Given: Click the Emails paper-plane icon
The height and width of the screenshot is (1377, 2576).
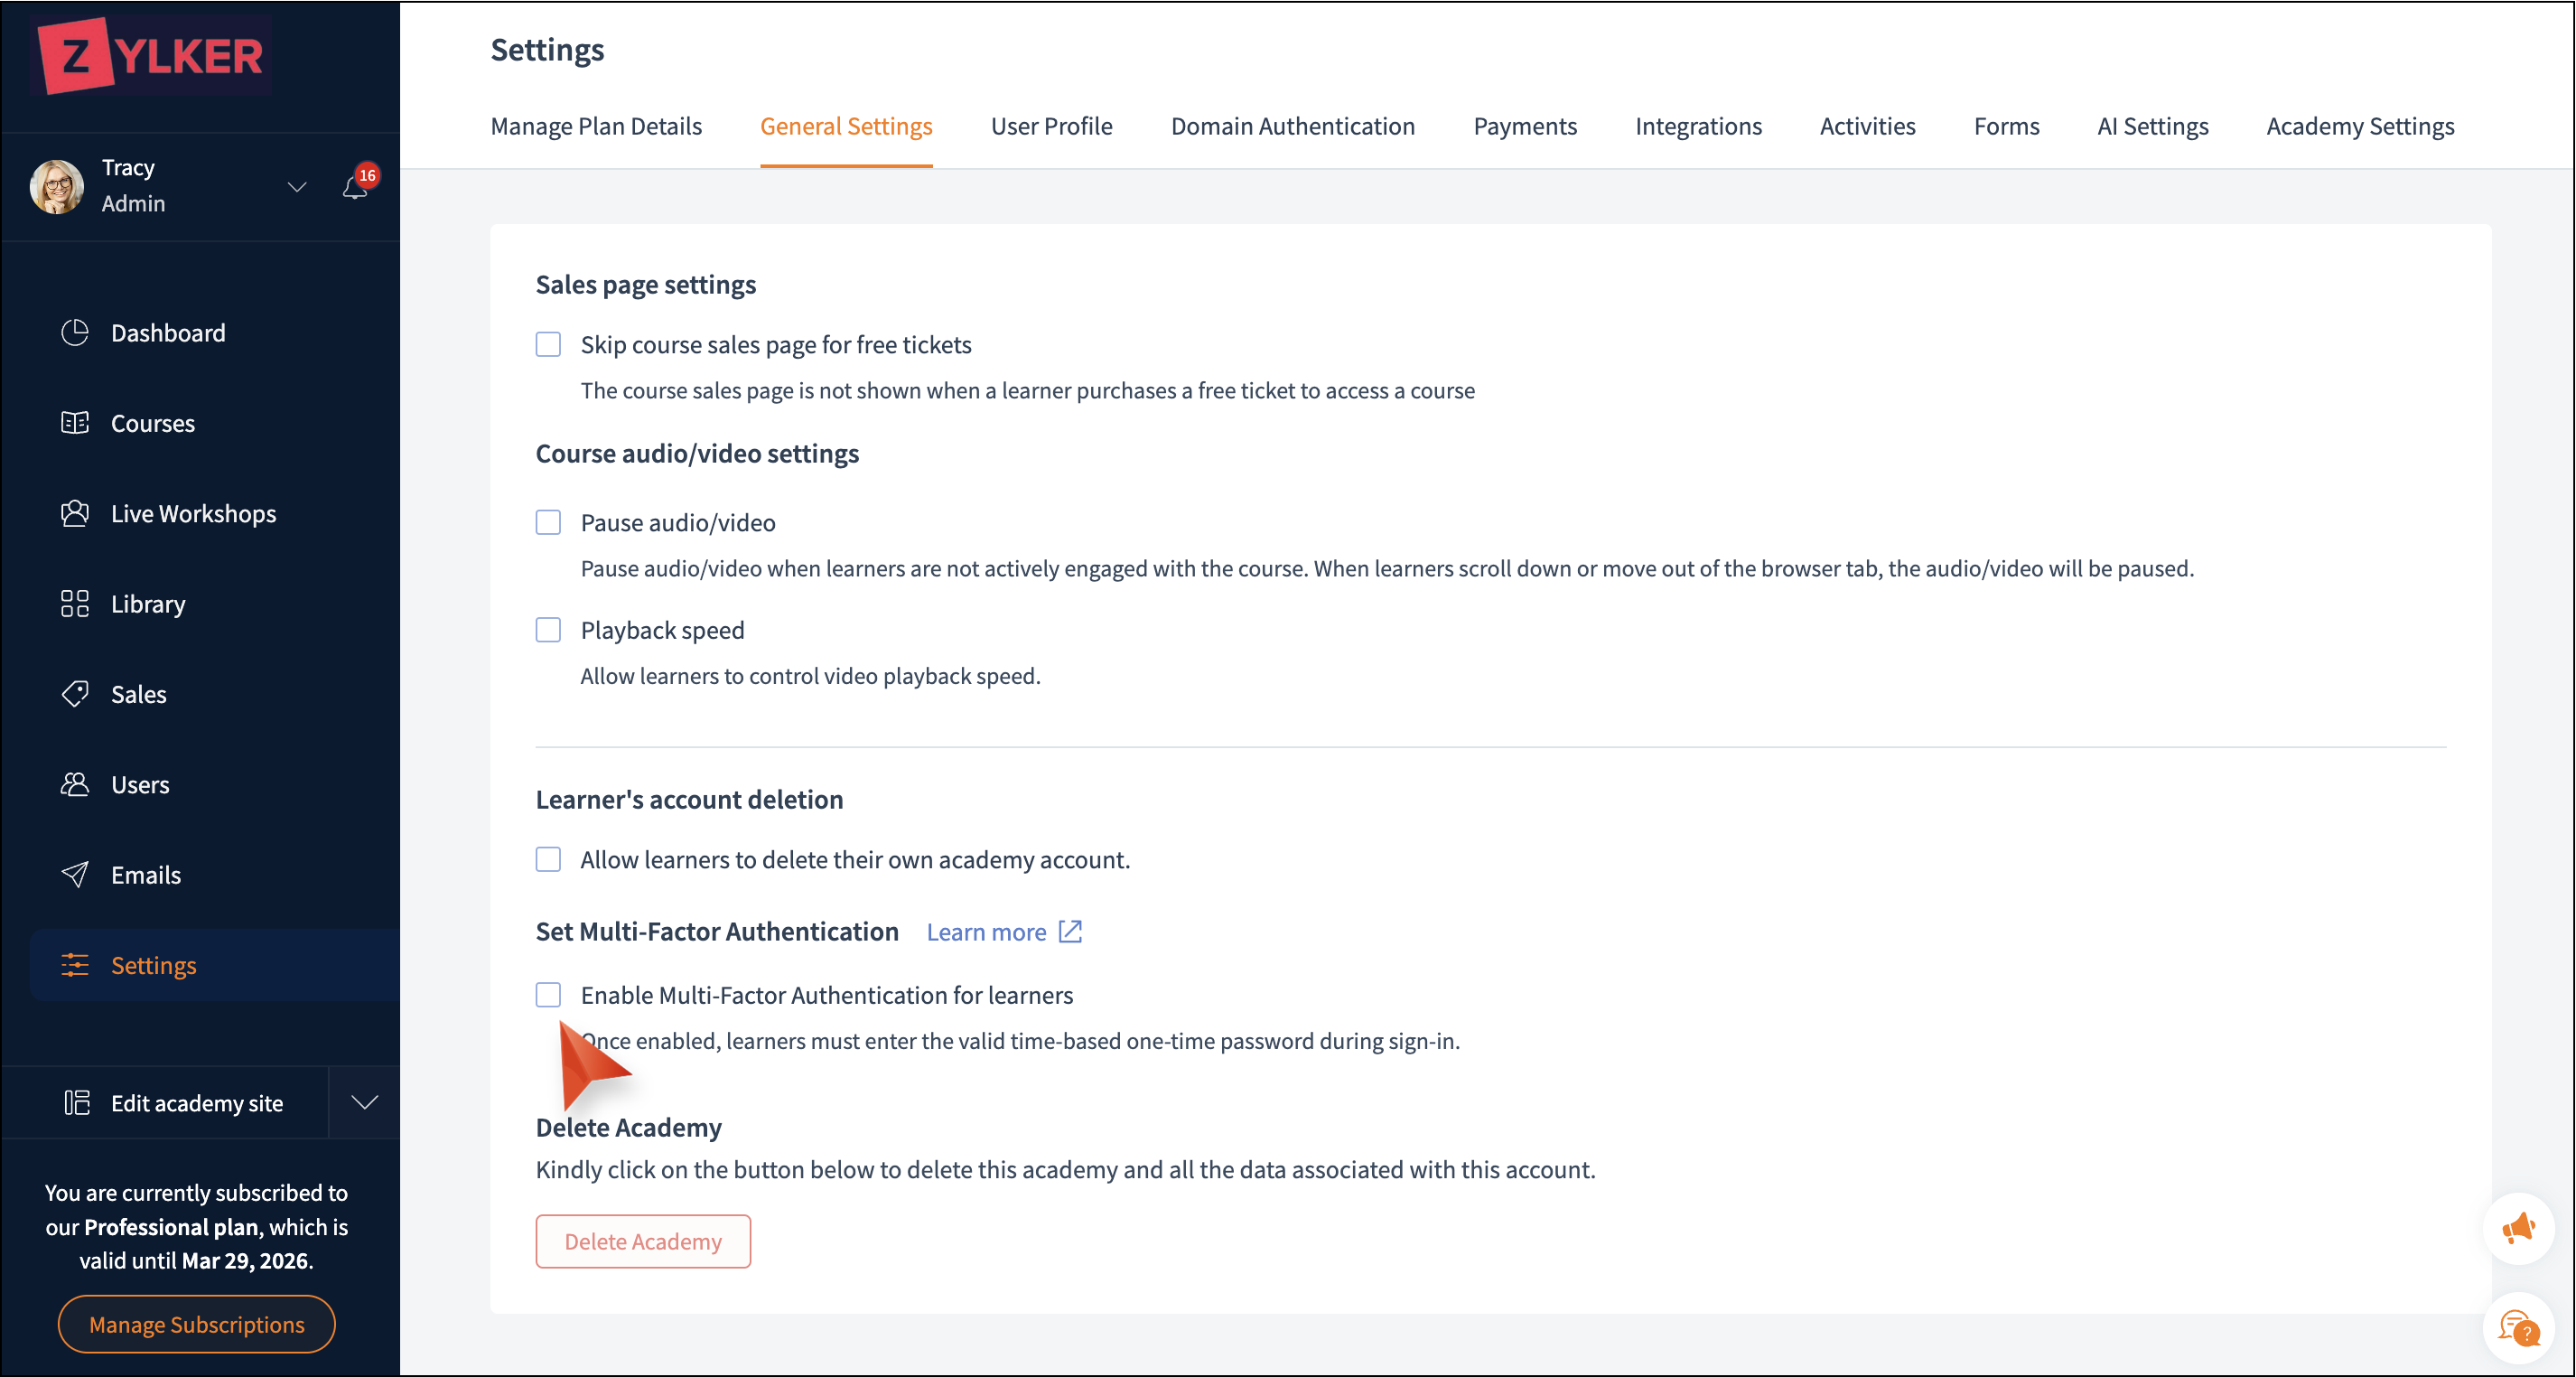Looking at the screenshot, I should 75,875.
